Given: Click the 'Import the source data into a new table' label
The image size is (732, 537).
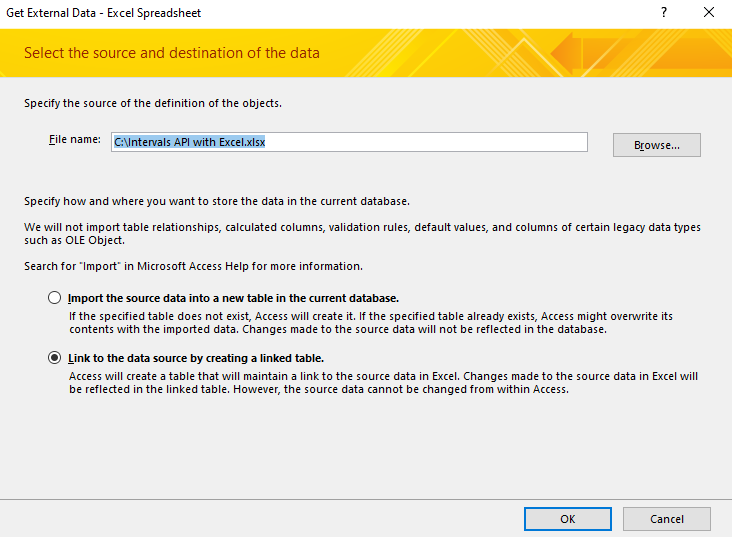Looking at the screenshot, I should pos(233,298).
